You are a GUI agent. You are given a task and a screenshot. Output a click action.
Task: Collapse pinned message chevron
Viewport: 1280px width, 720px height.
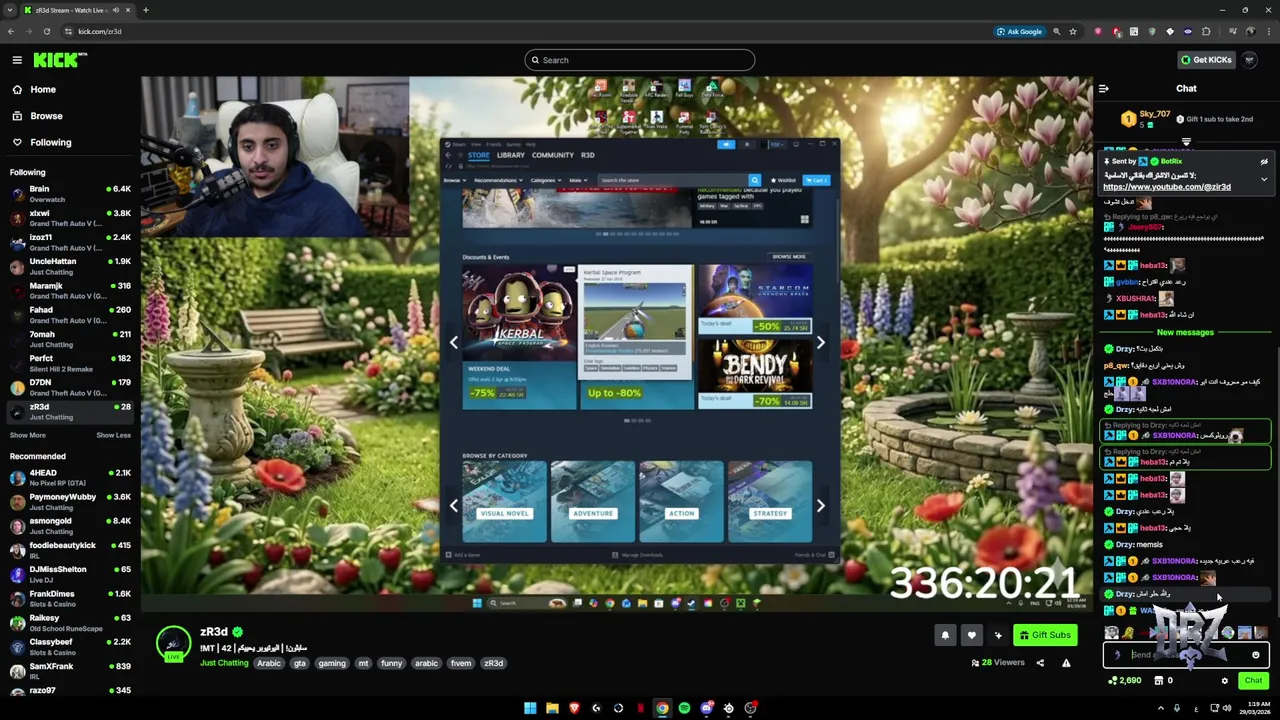(x=1264, y=180)
